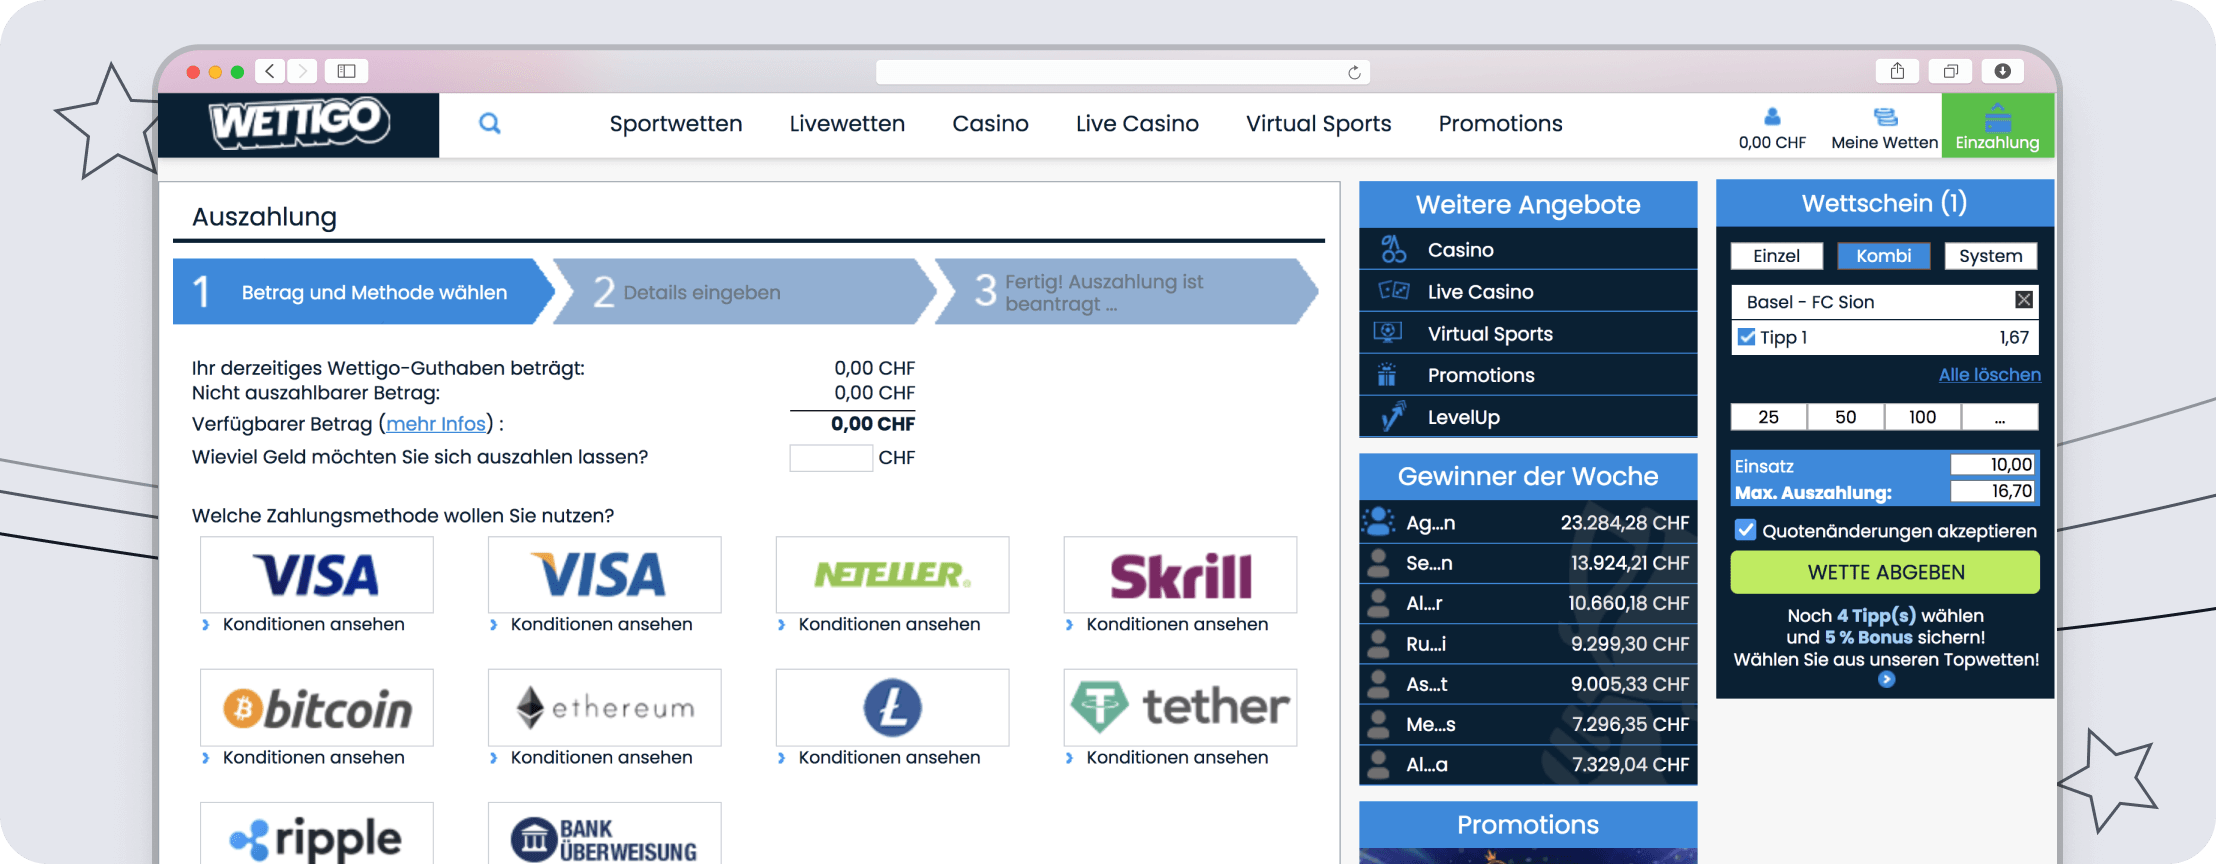Select Einzel bet type
2216x864 pixels.
1776,256
